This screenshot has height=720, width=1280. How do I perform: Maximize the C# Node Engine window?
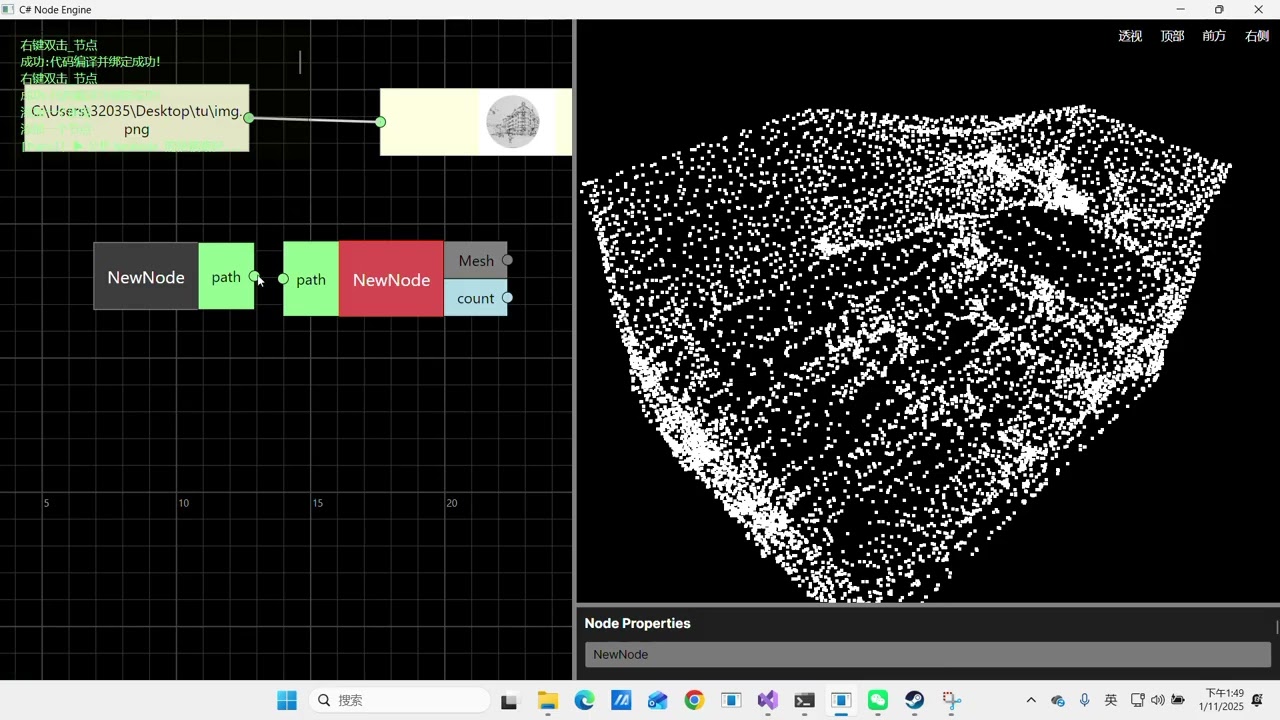(x=1219, y=9)
